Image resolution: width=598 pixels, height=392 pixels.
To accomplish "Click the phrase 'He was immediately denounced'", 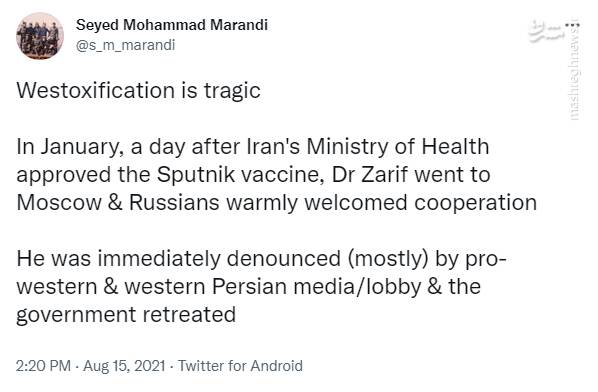I will click(x=178, y=259).
